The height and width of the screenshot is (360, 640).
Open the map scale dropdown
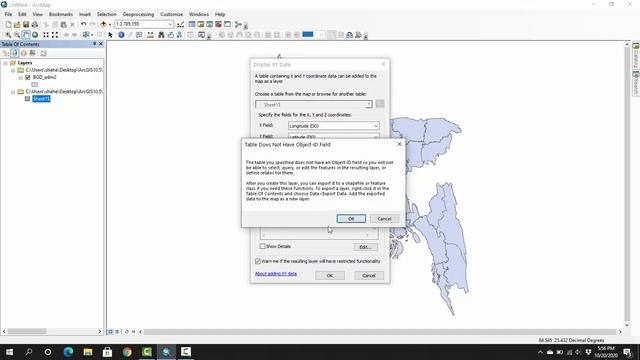click(170, 24)
